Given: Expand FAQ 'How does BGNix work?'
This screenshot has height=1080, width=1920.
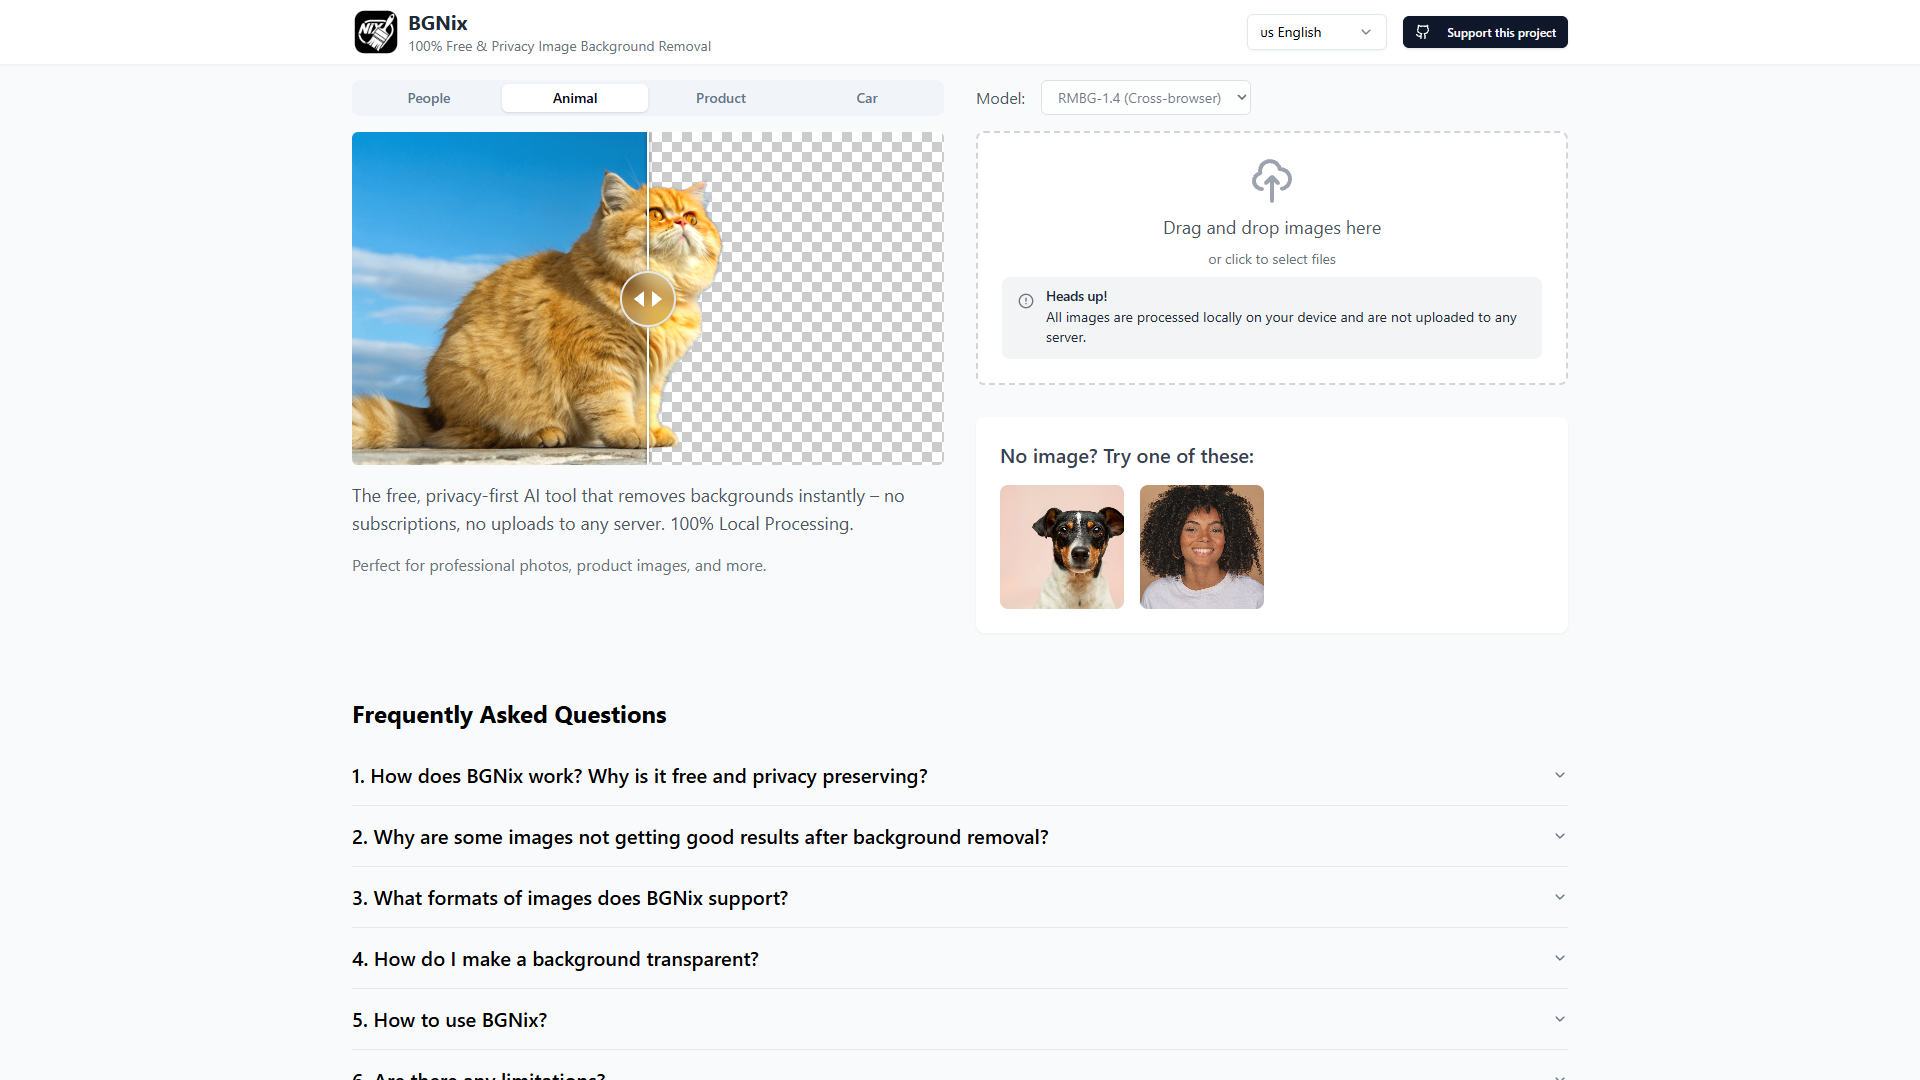Looking at the screenshot, I should pos(959,776).
